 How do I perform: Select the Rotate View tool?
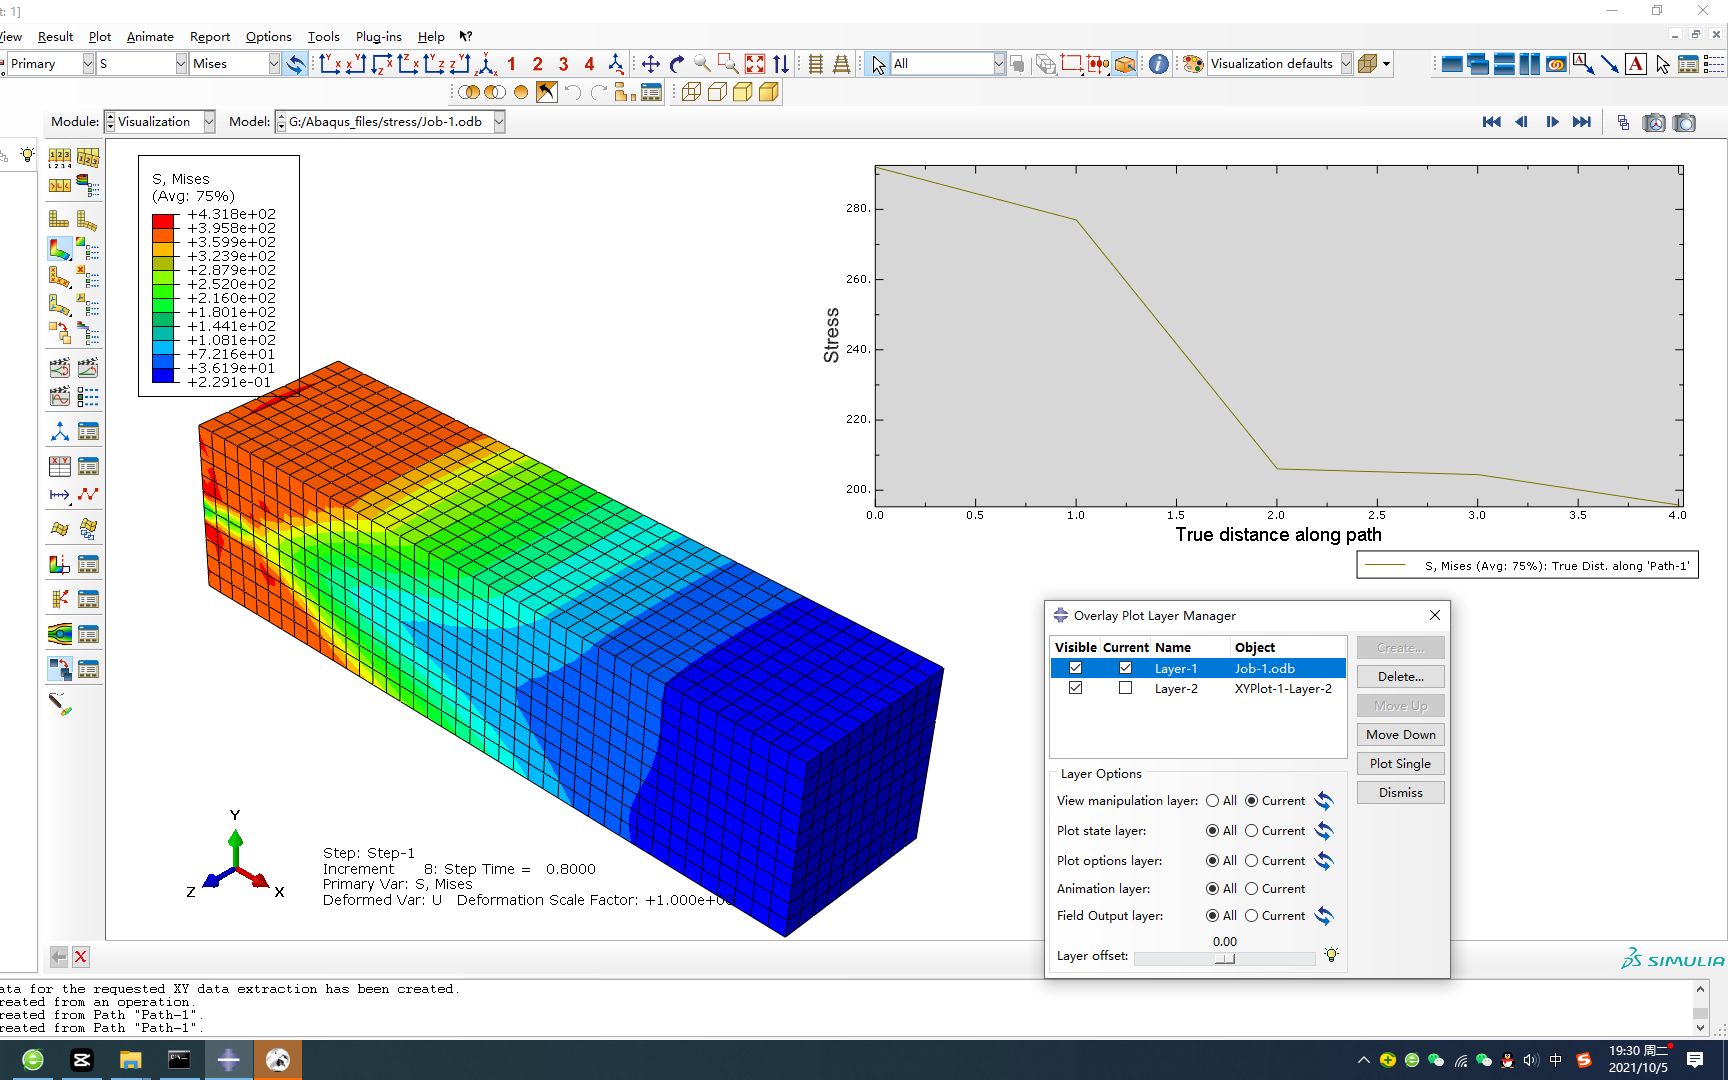677,63
